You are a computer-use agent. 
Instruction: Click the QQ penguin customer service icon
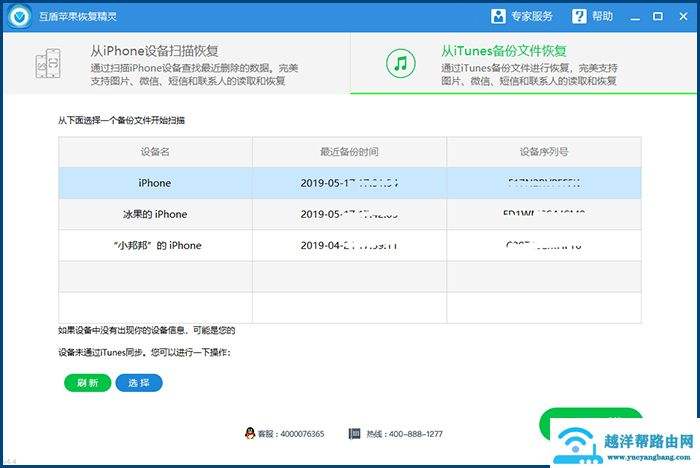[x=250, y=433]
